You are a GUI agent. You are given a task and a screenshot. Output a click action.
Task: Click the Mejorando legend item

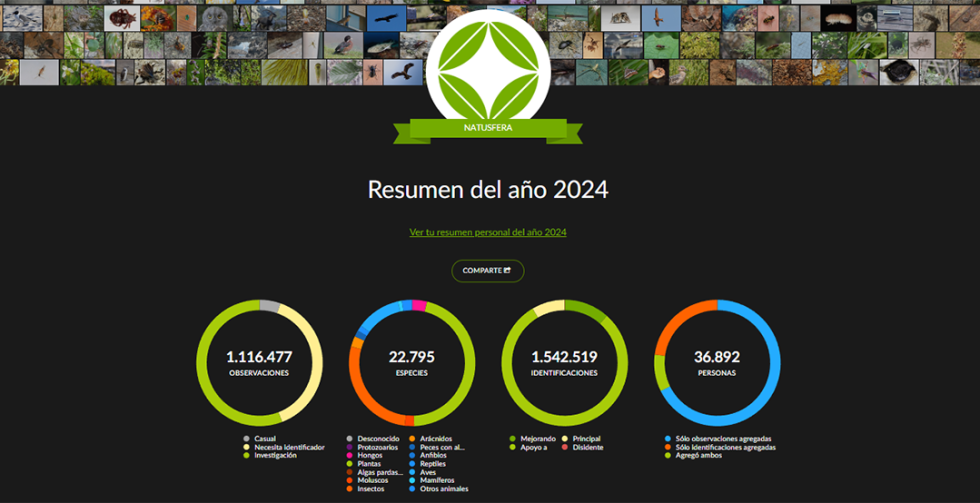(536, 438)
